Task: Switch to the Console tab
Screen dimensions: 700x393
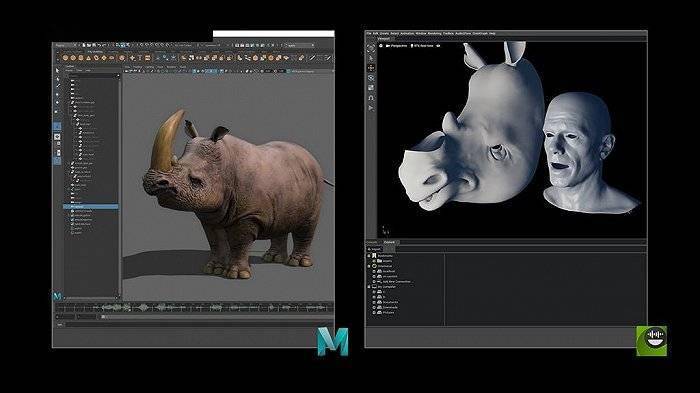Action: tap(371, 242)
